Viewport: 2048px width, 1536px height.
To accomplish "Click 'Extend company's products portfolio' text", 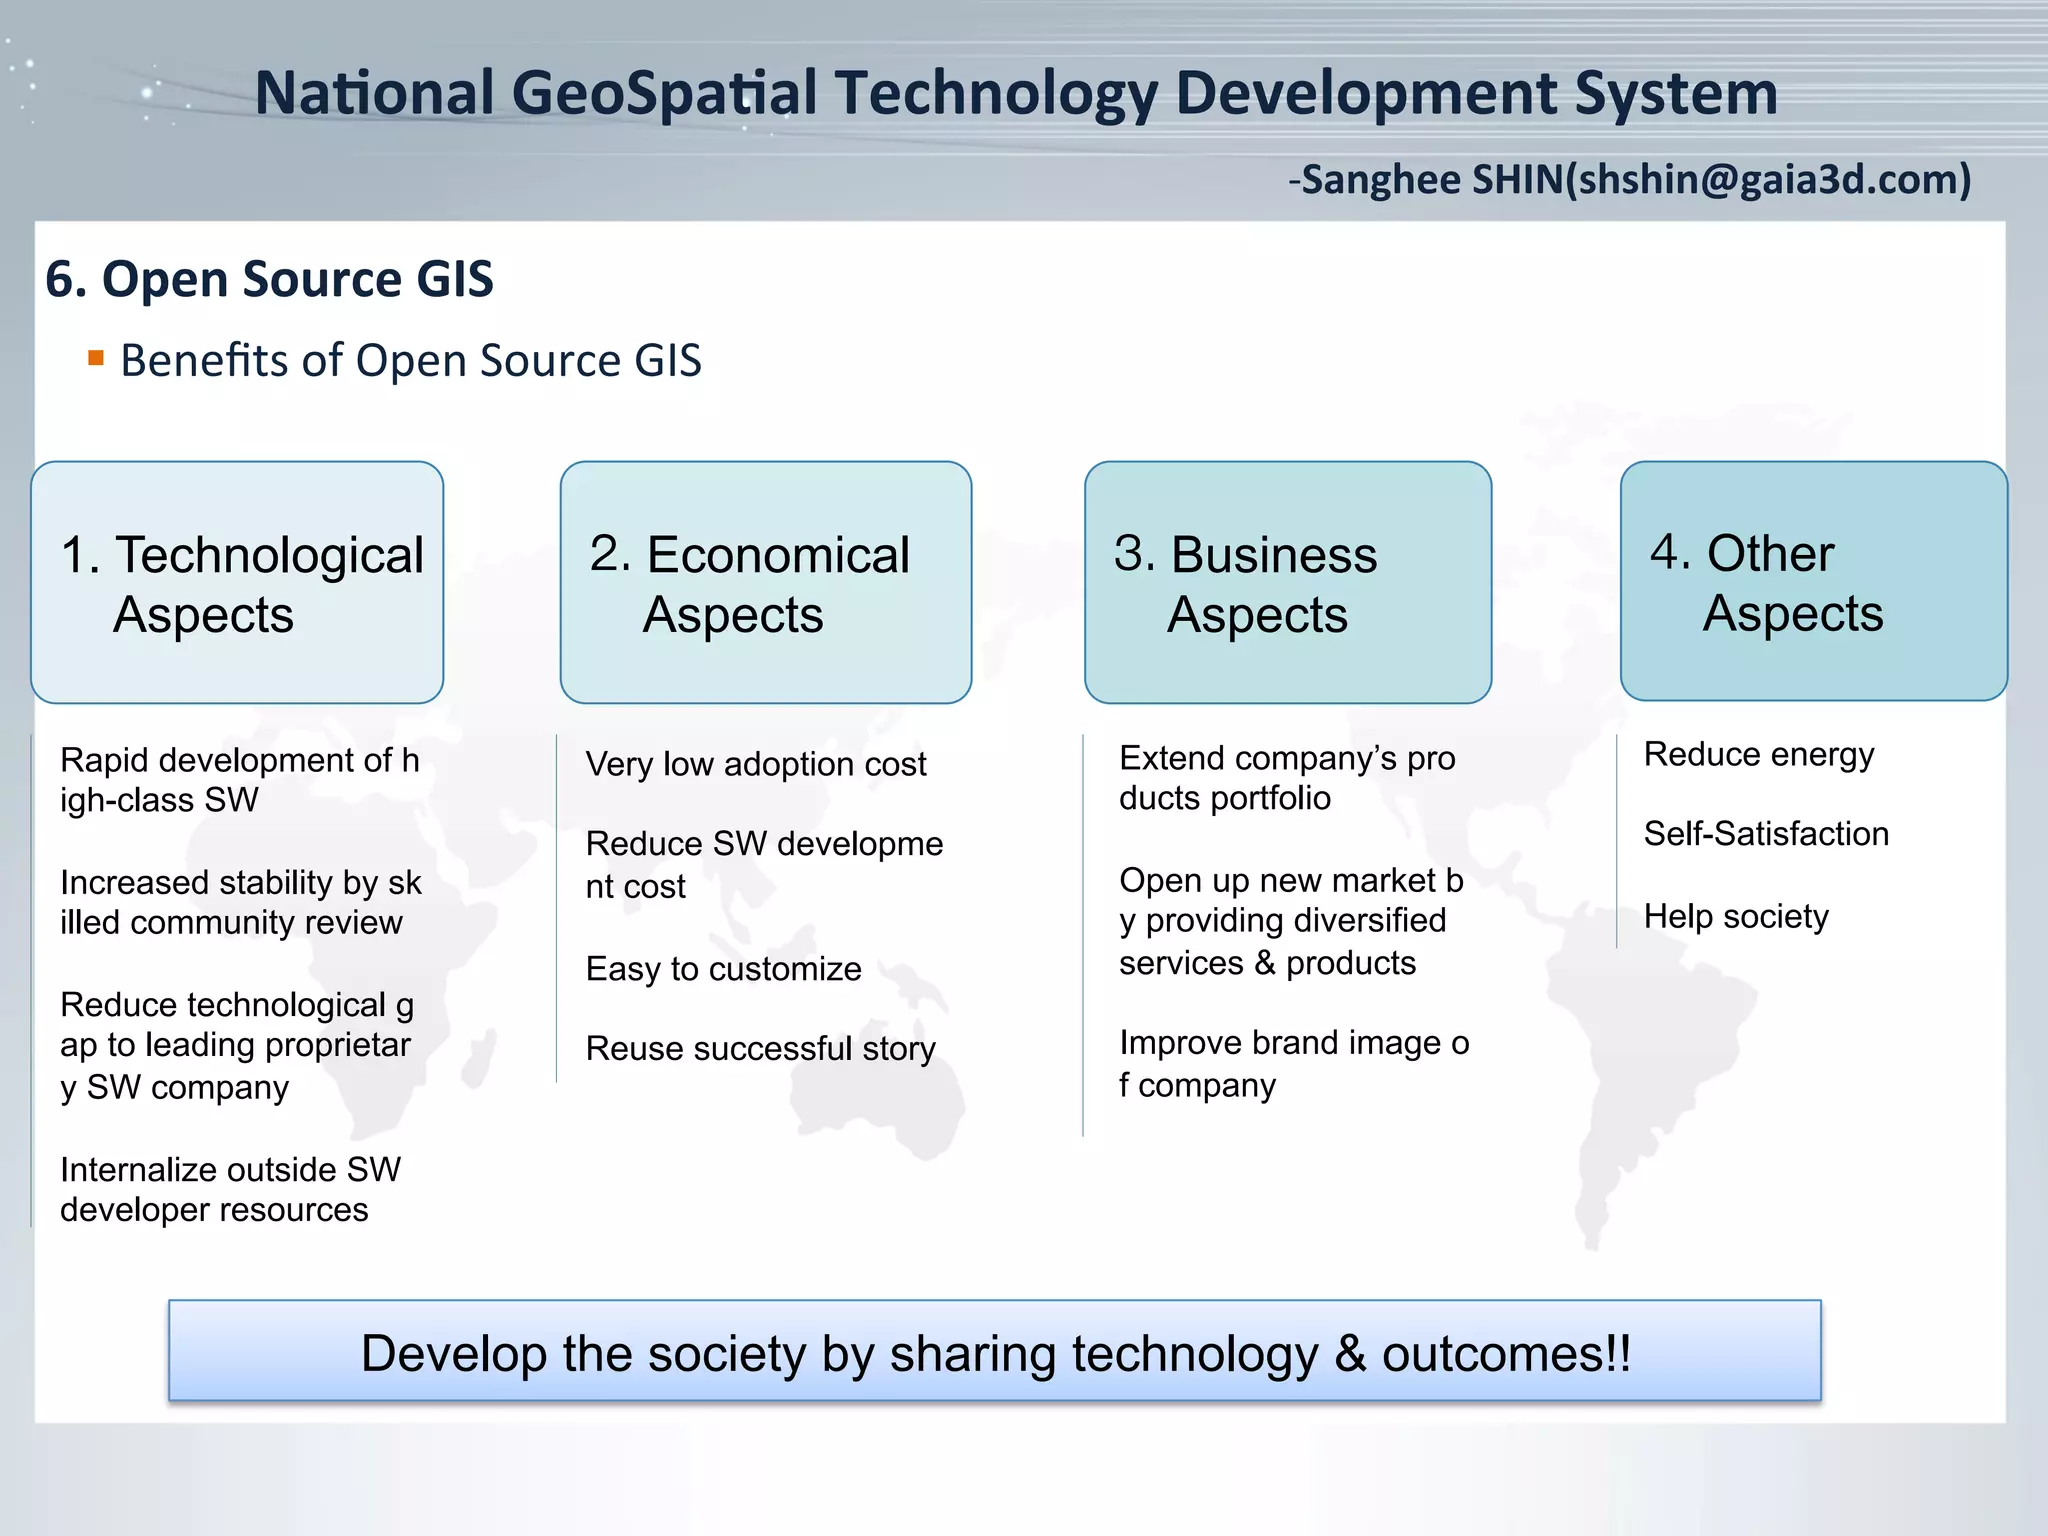I will pos(1287,778).
